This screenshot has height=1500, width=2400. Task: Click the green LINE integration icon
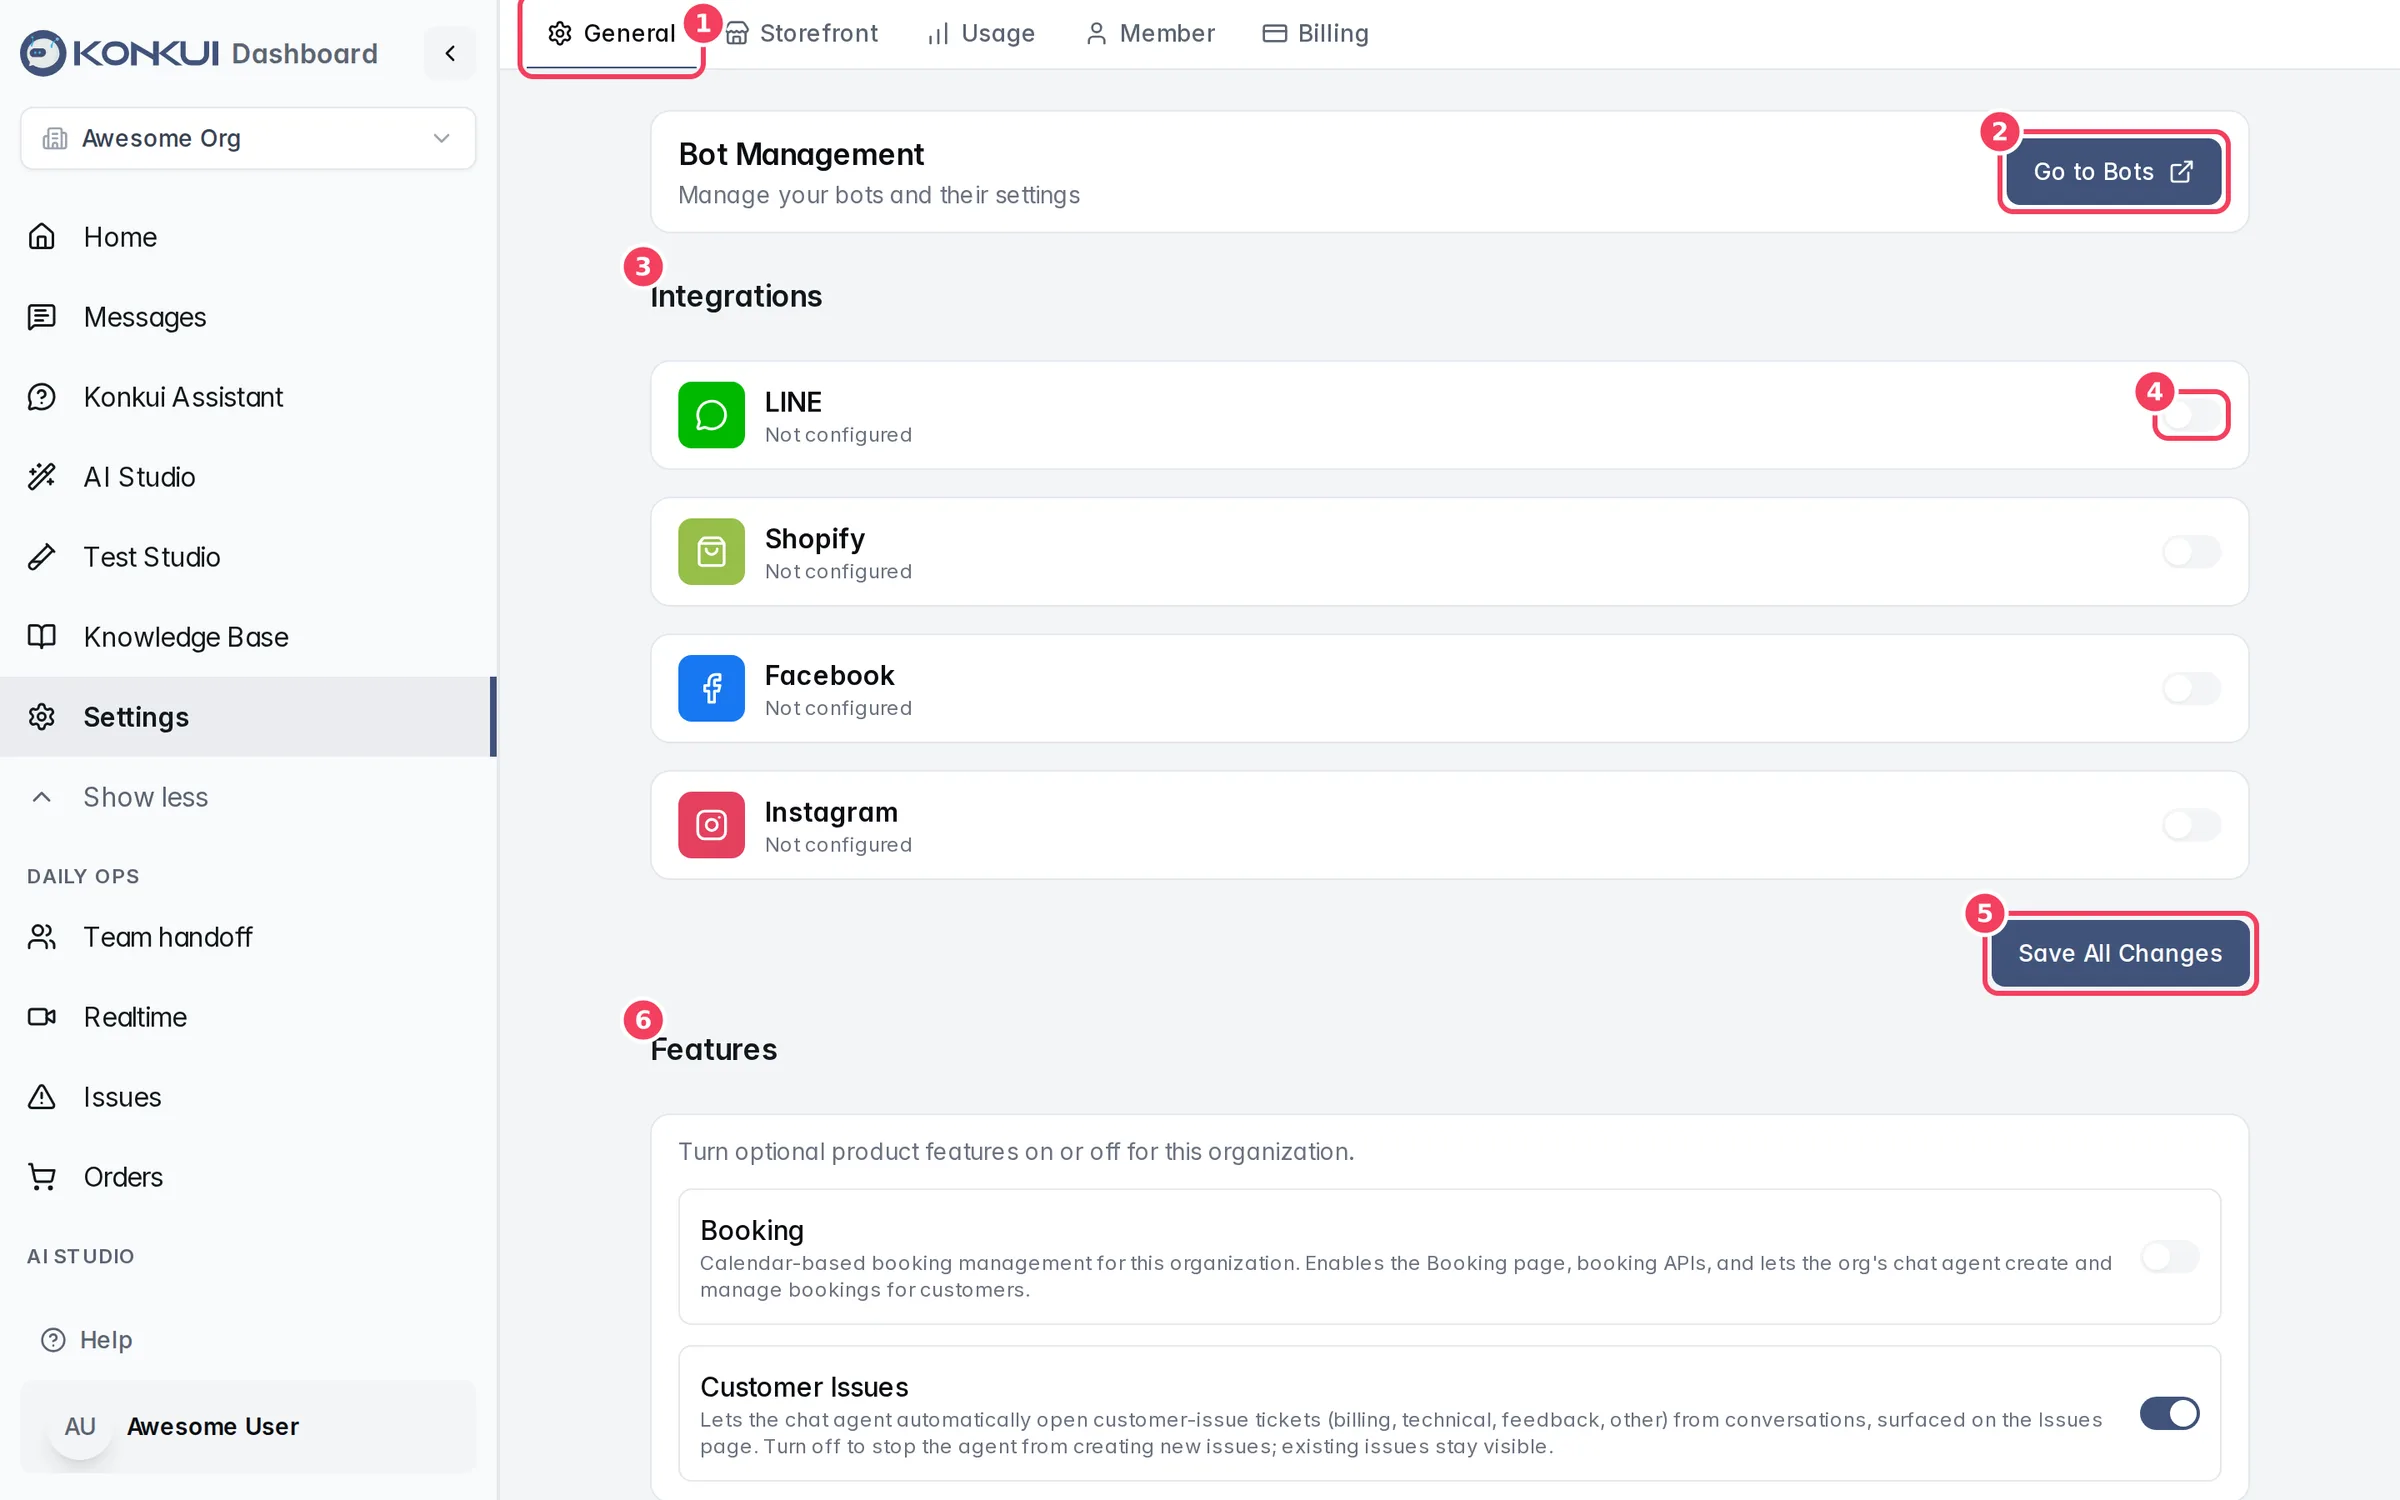tap(711, 415)
